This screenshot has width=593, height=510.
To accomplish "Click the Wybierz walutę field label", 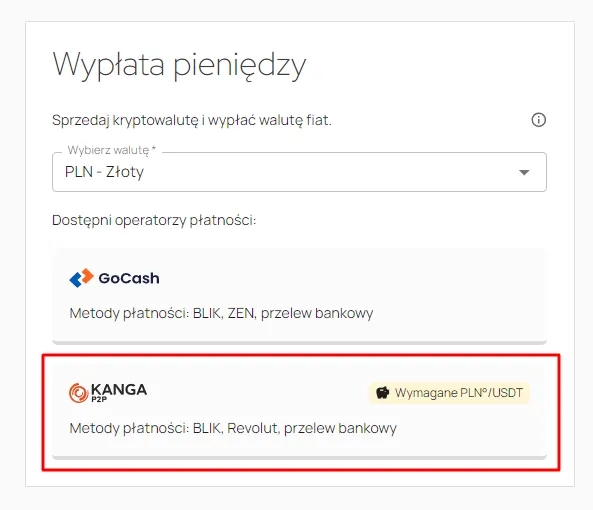I will point(112,150).
